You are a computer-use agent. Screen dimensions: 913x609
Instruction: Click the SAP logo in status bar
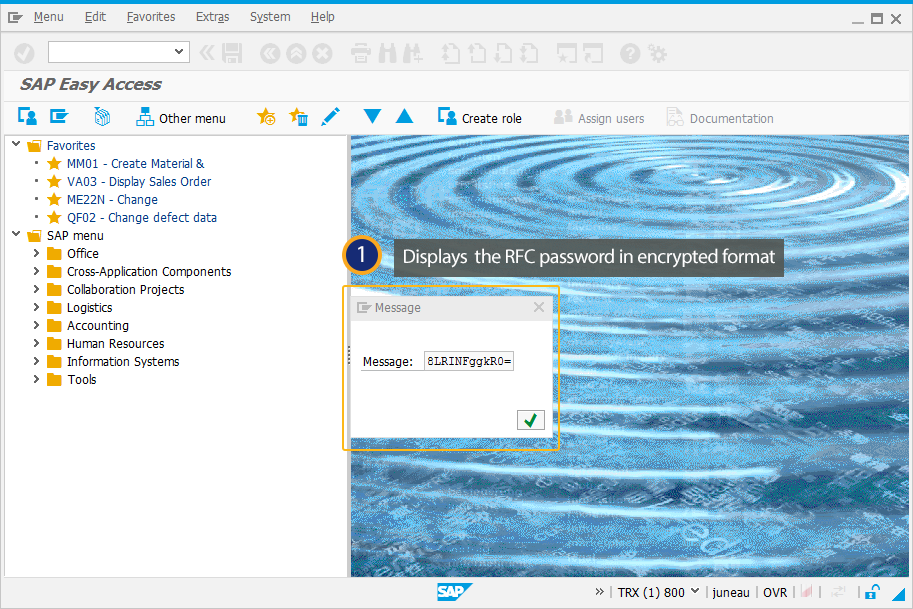[x=454, y=592]
